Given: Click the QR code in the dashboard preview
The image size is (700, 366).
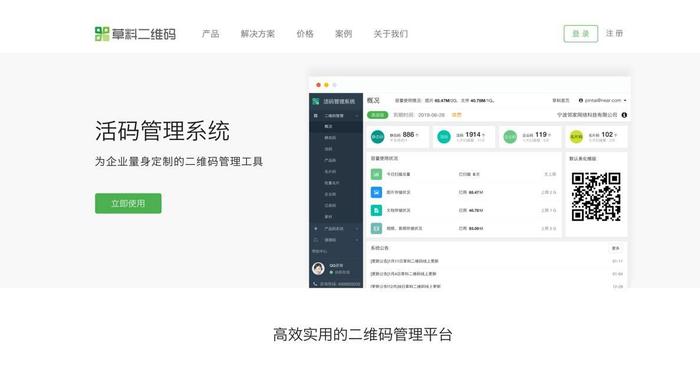Looking at the screenshot, I should pyautogui.click(x=596, y=197).
